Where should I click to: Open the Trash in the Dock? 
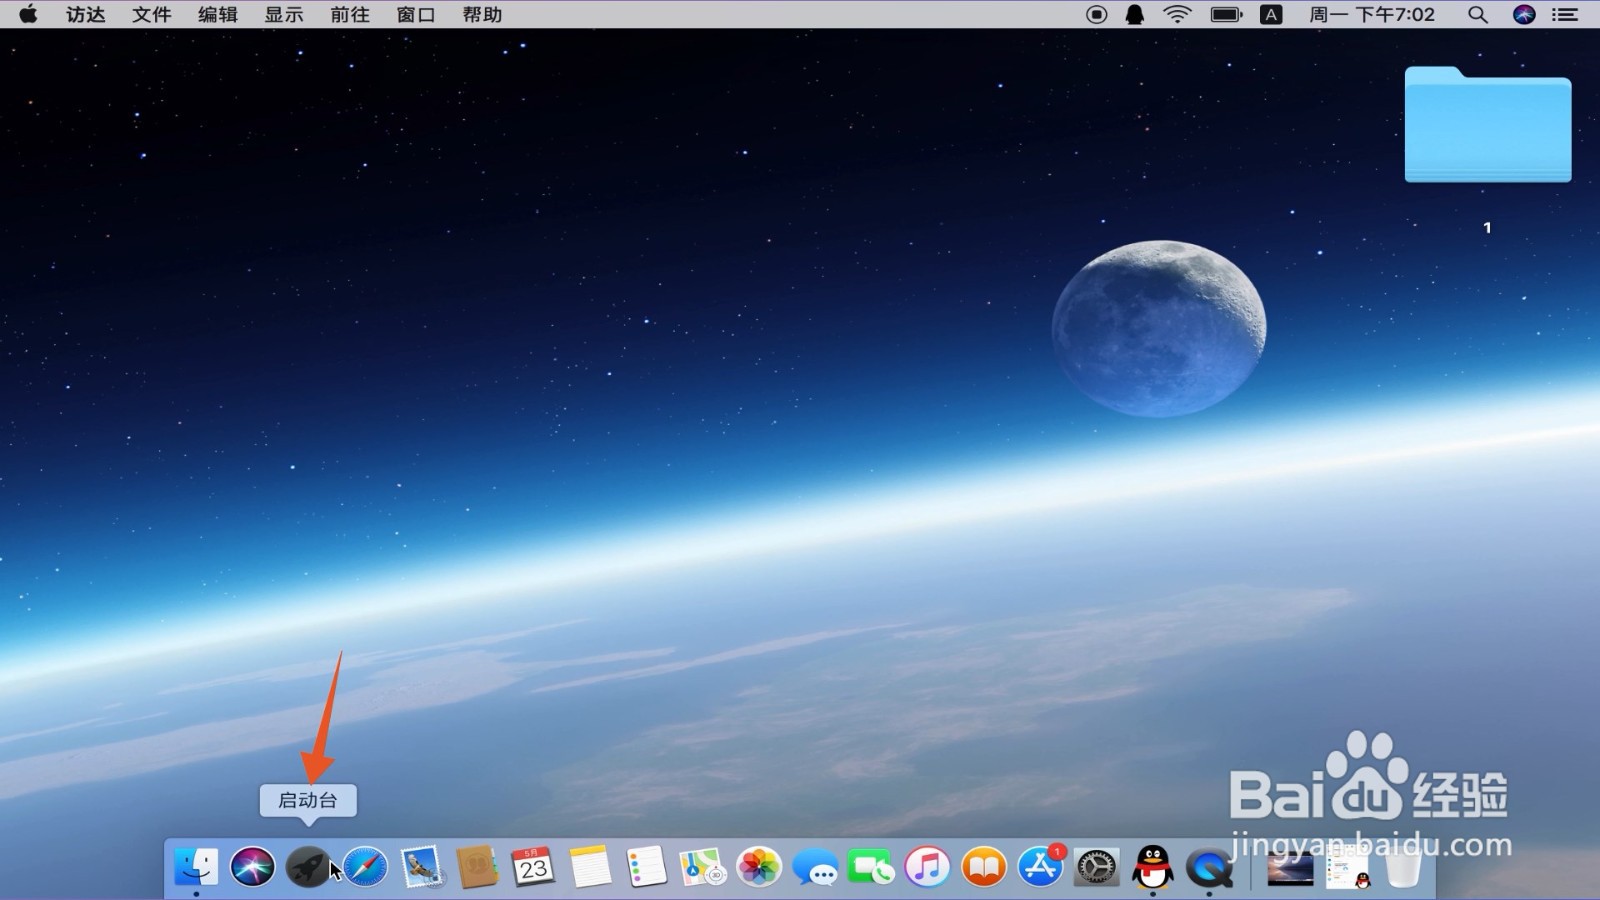(1403, 866)
